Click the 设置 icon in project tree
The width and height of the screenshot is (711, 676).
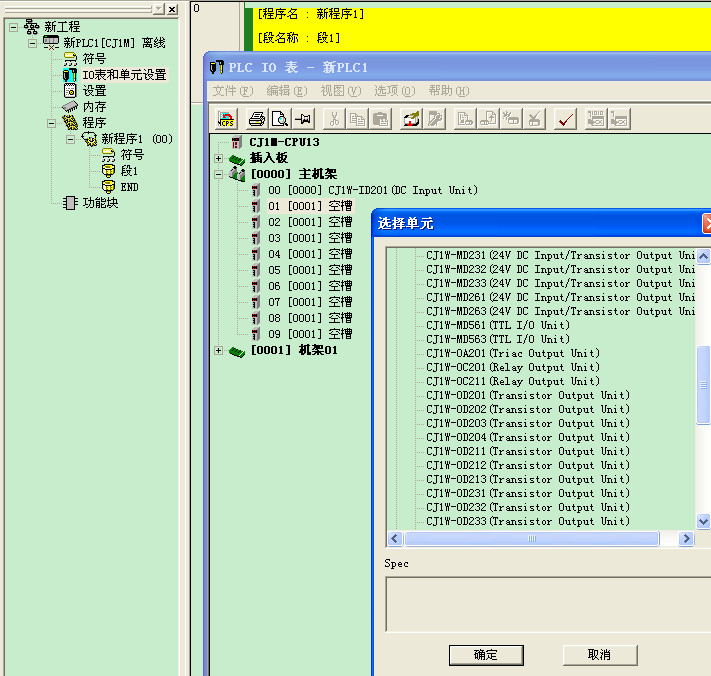coord(70,91)
